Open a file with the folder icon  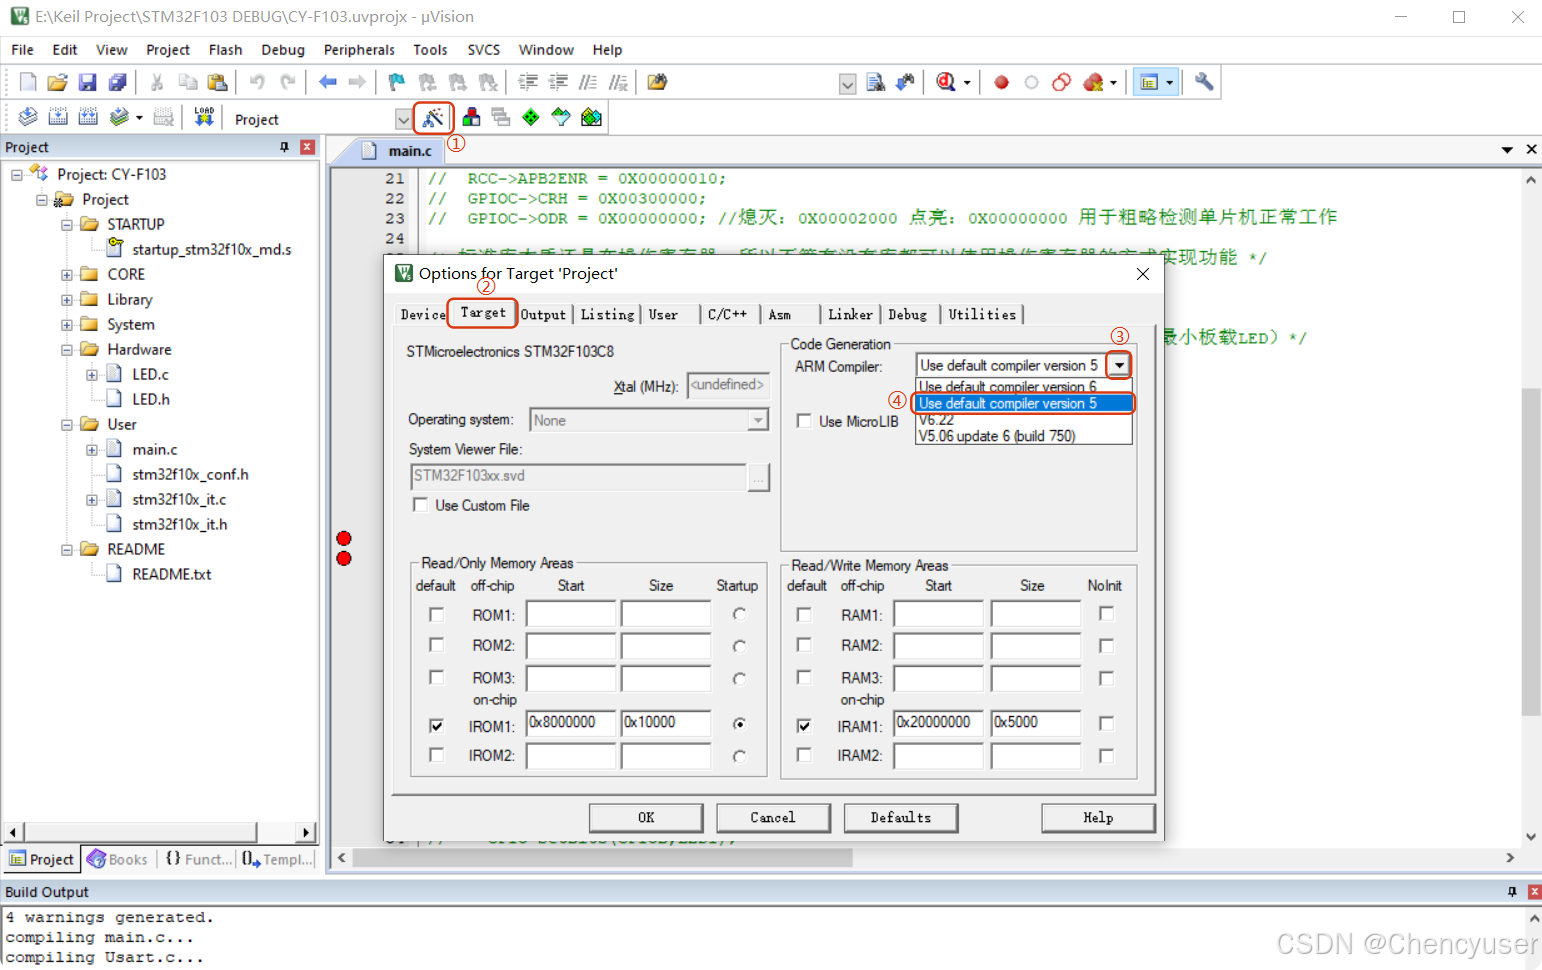(58, 82)
